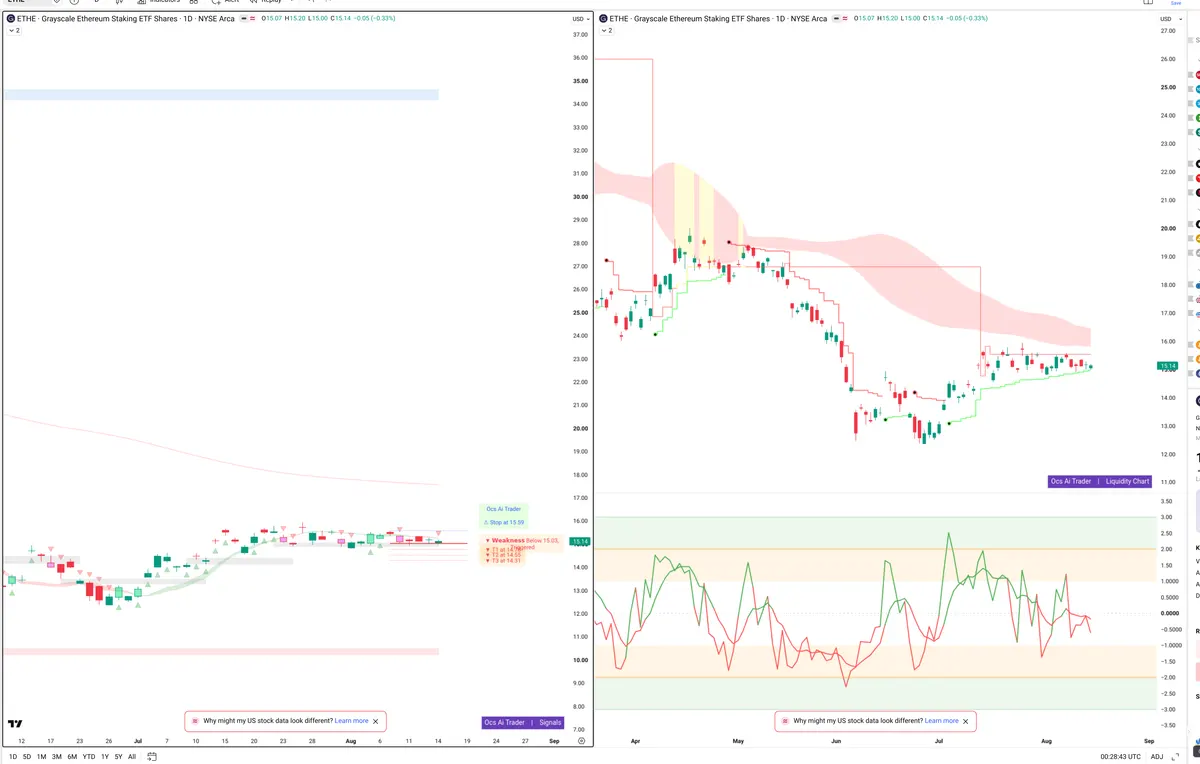Select the 1M time range button

tap(42, 757)
